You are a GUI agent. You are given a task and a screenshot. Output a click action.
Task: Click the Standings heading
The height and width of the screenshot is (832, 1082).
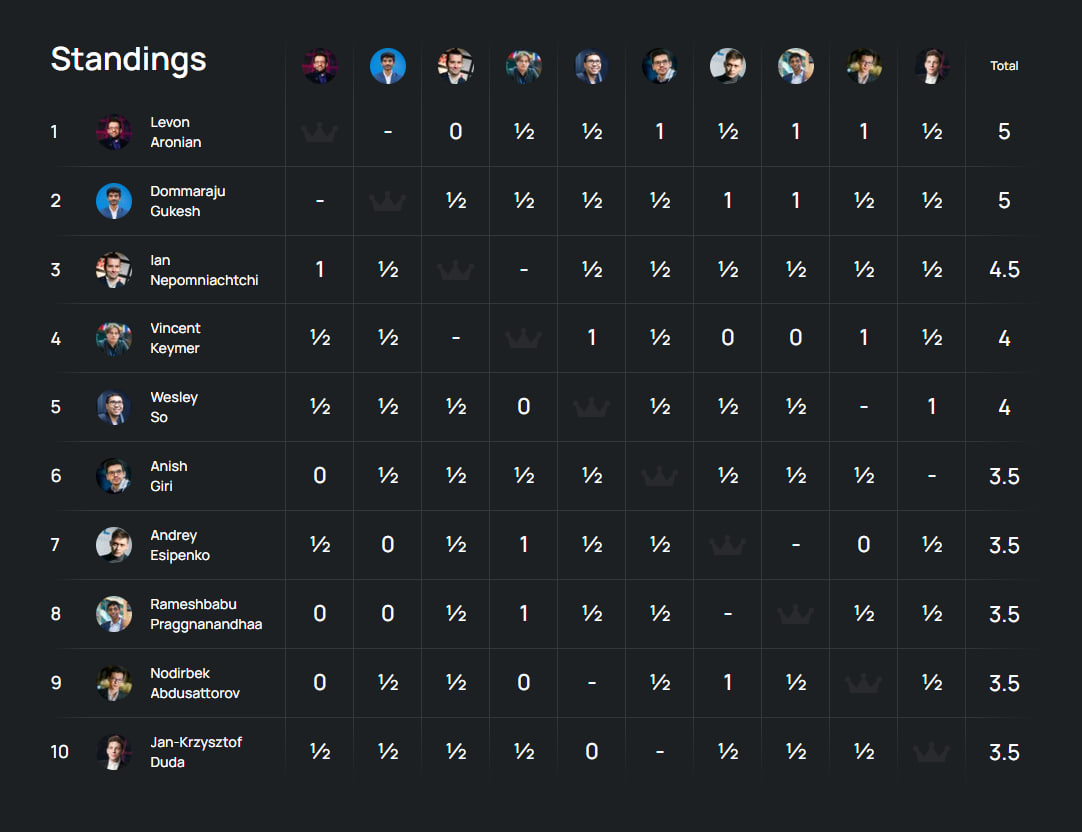click(x=128, y=59)
